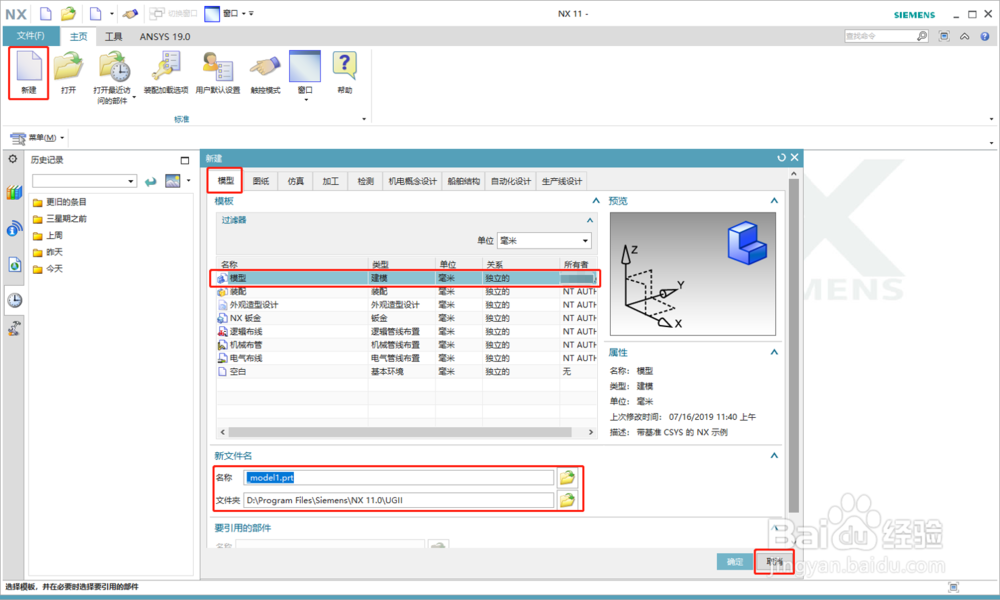Select the 图纸 drawing tab
This screenshot has width=1000, height=600.
[x=261, y=181]
